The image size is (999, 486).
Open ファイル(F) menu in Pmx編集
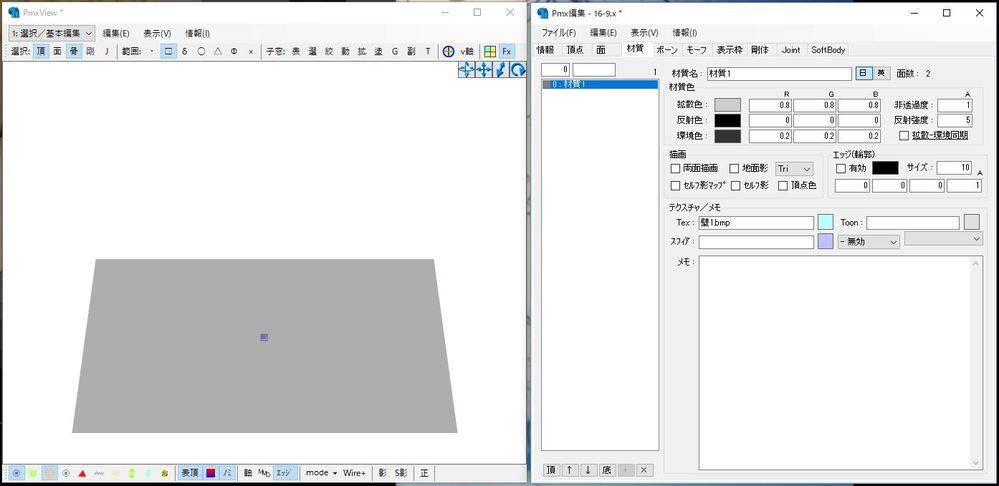(559, 32)
